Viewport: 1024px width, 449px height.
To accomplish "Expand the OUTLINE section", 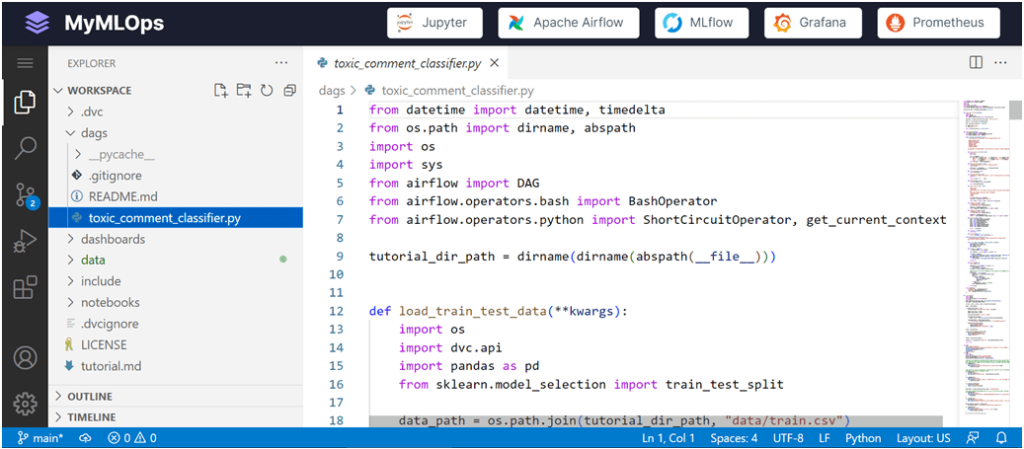I will 90,396.
